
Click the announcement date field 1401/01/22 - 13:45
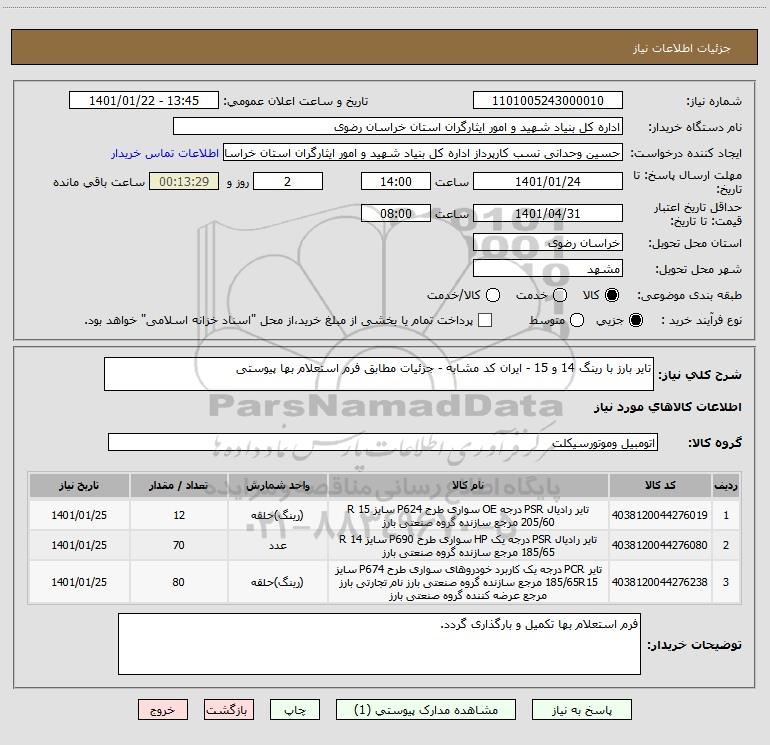[144, 100]
